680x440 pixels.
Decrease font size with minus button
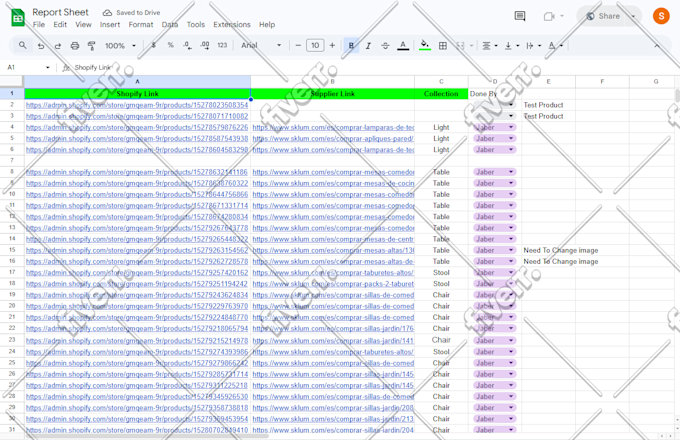point(298,45)
